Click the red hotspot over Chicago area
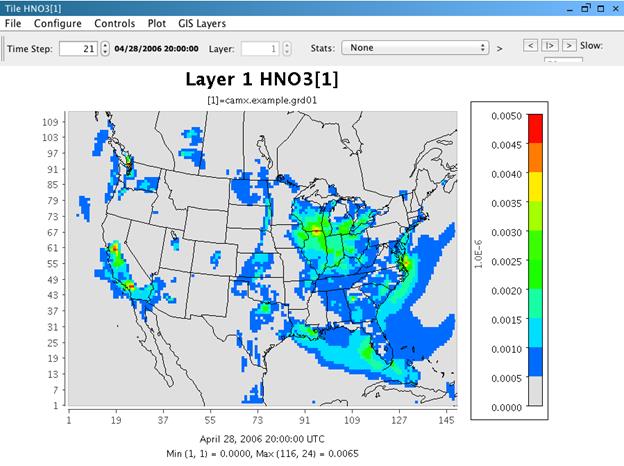Image resolution: width=624 pixels, height=466 pixels. click(x=316, y=230)
